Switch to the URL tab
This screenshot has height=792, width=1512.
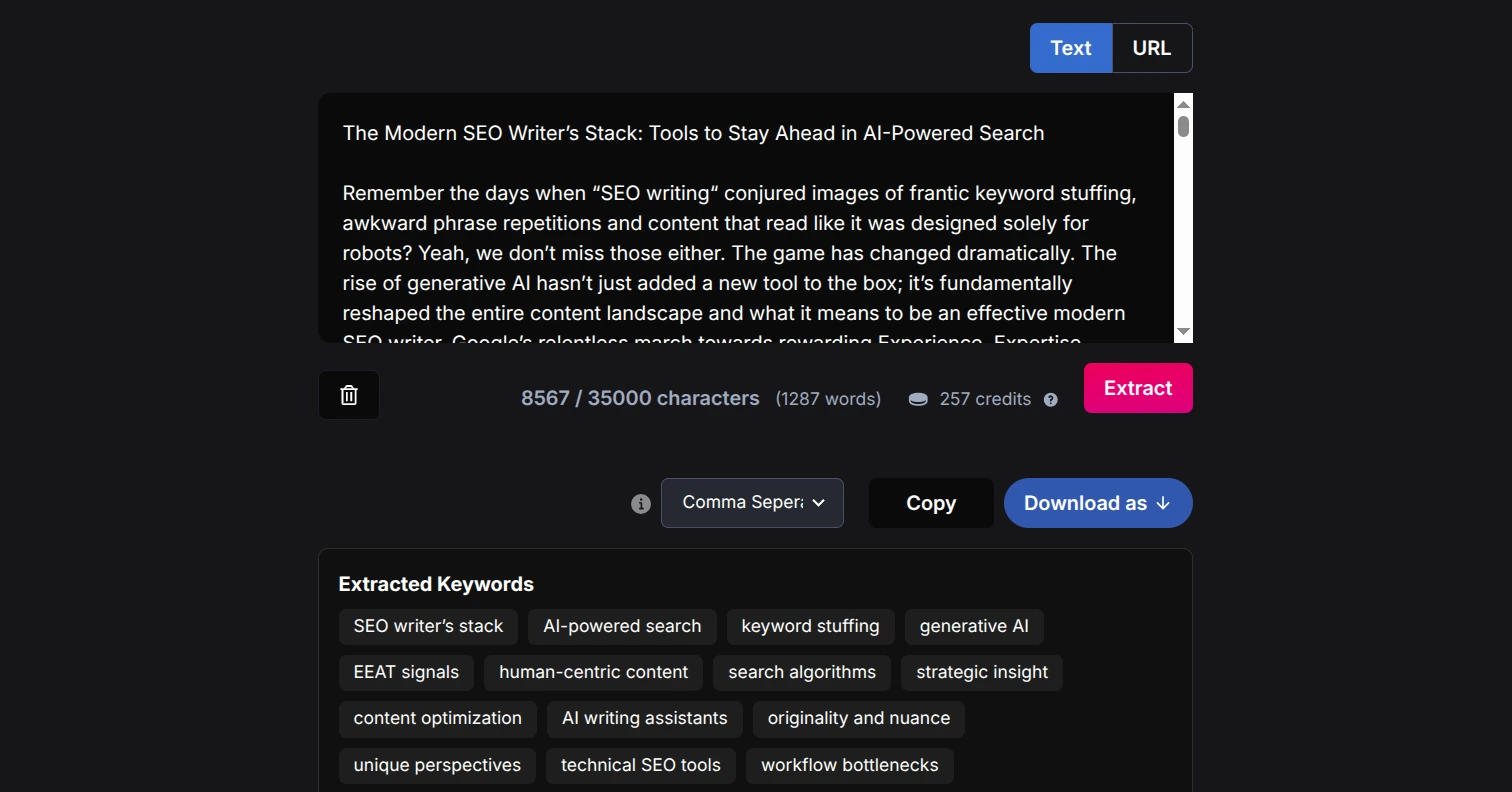1151,47
